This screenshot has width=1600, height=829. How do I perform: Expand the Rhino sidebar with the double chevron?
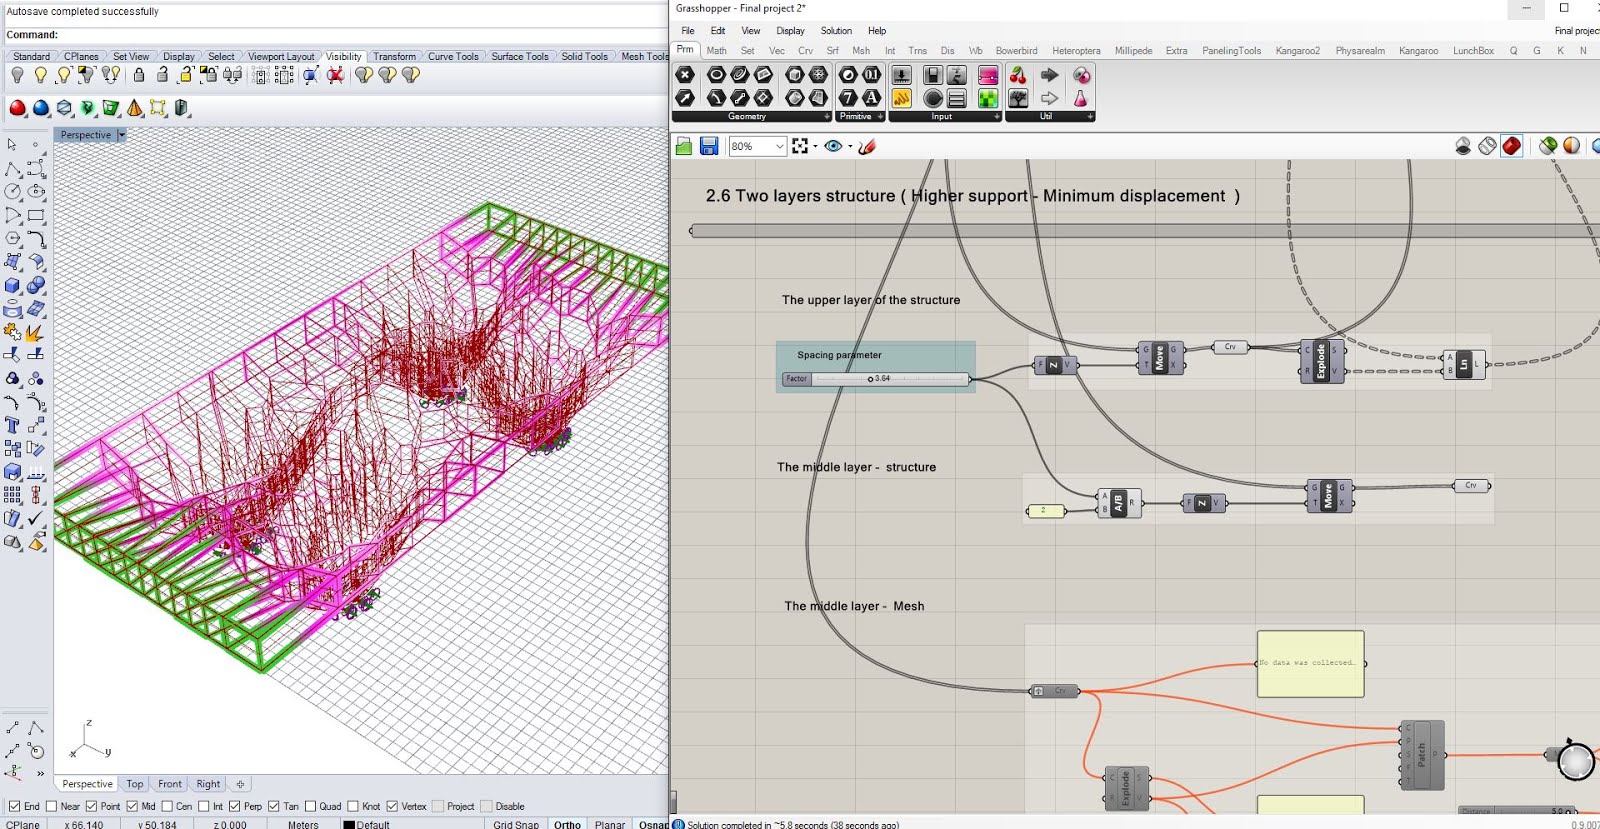[40, 773]
